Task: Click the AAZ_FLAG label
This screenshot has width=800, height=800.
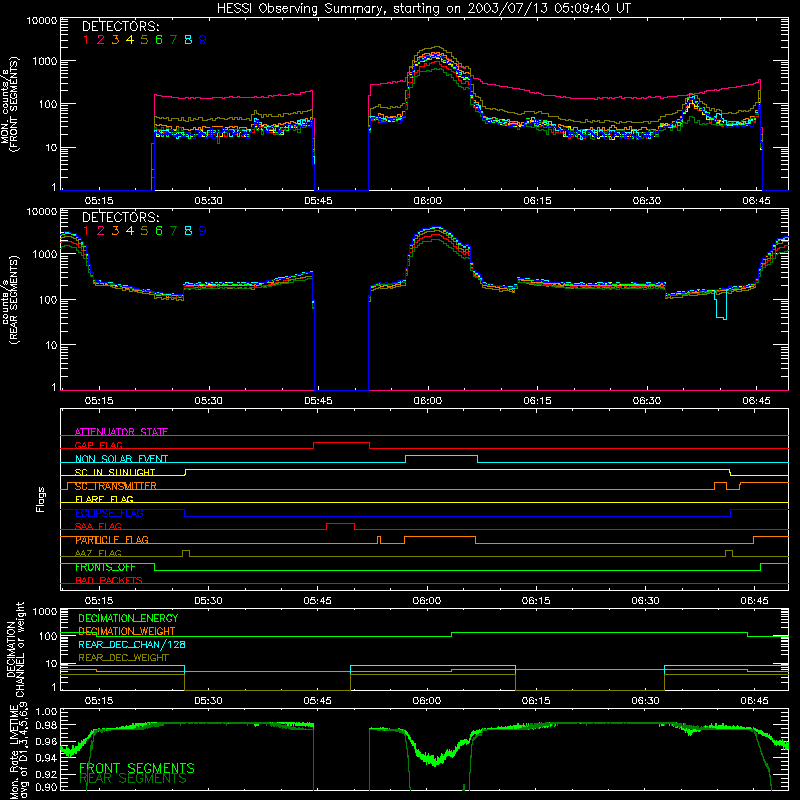Action: tap(98, 553)
